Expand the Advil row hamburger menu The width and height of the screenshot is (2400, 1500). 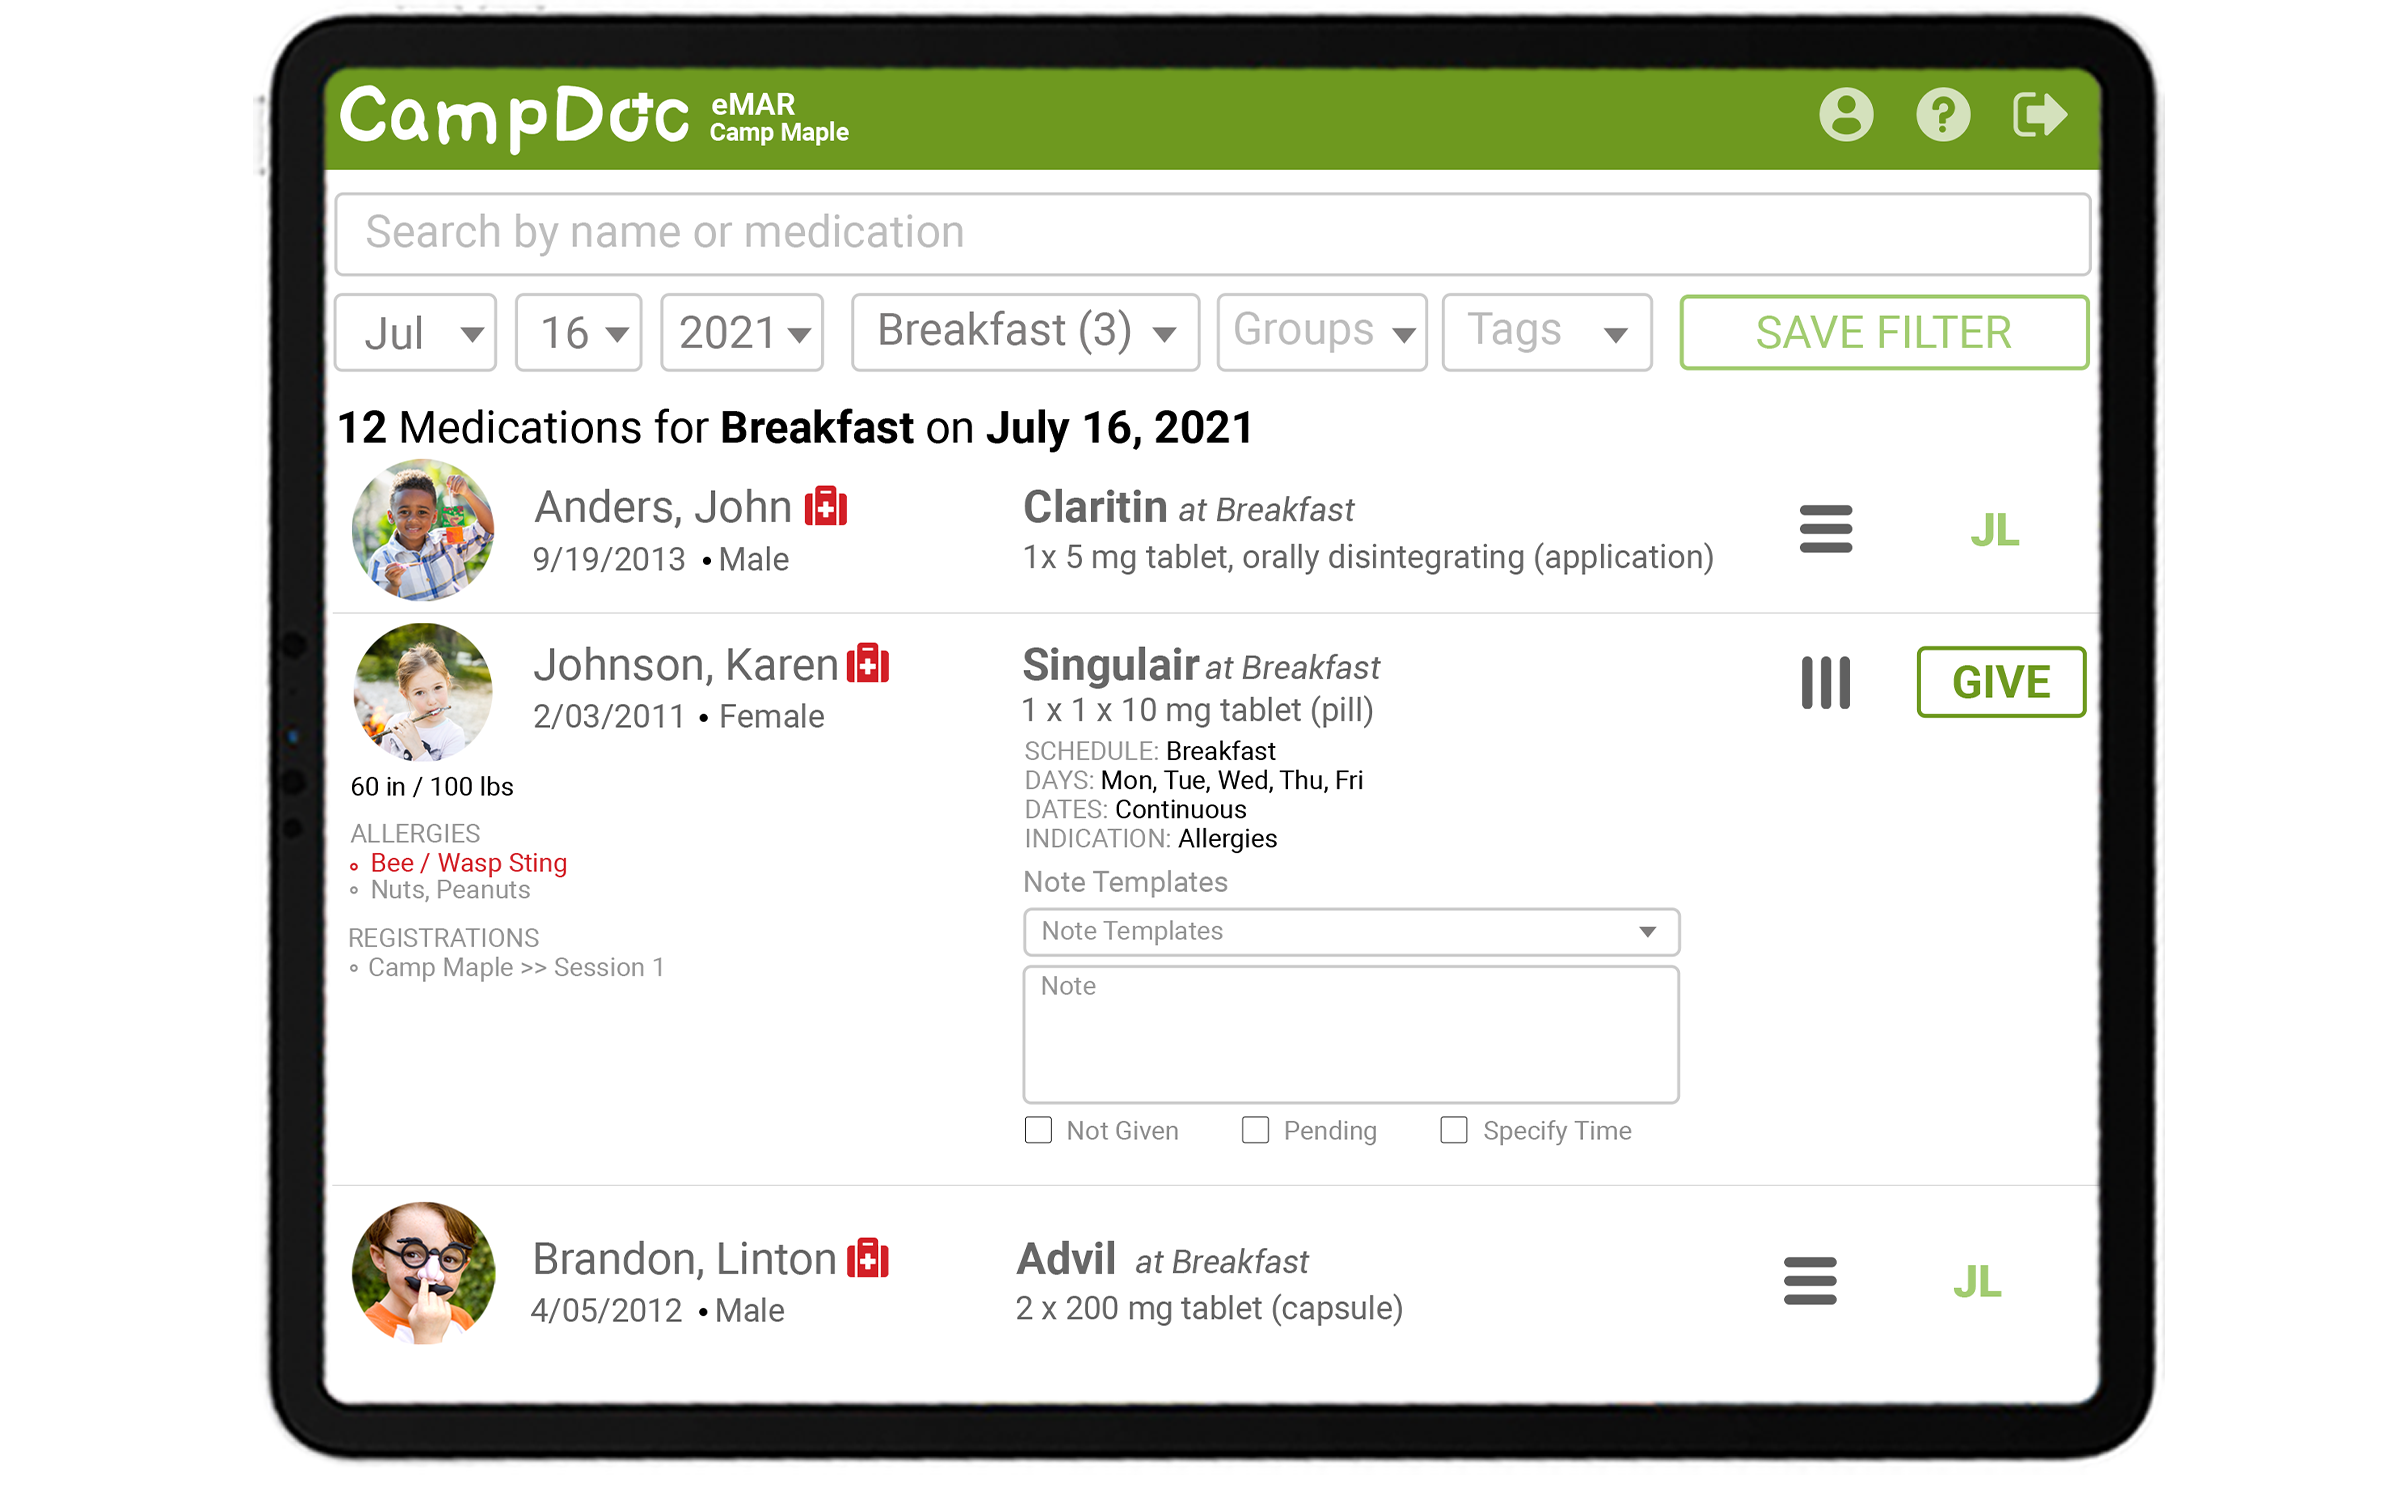click(x=1809, y=1281)
